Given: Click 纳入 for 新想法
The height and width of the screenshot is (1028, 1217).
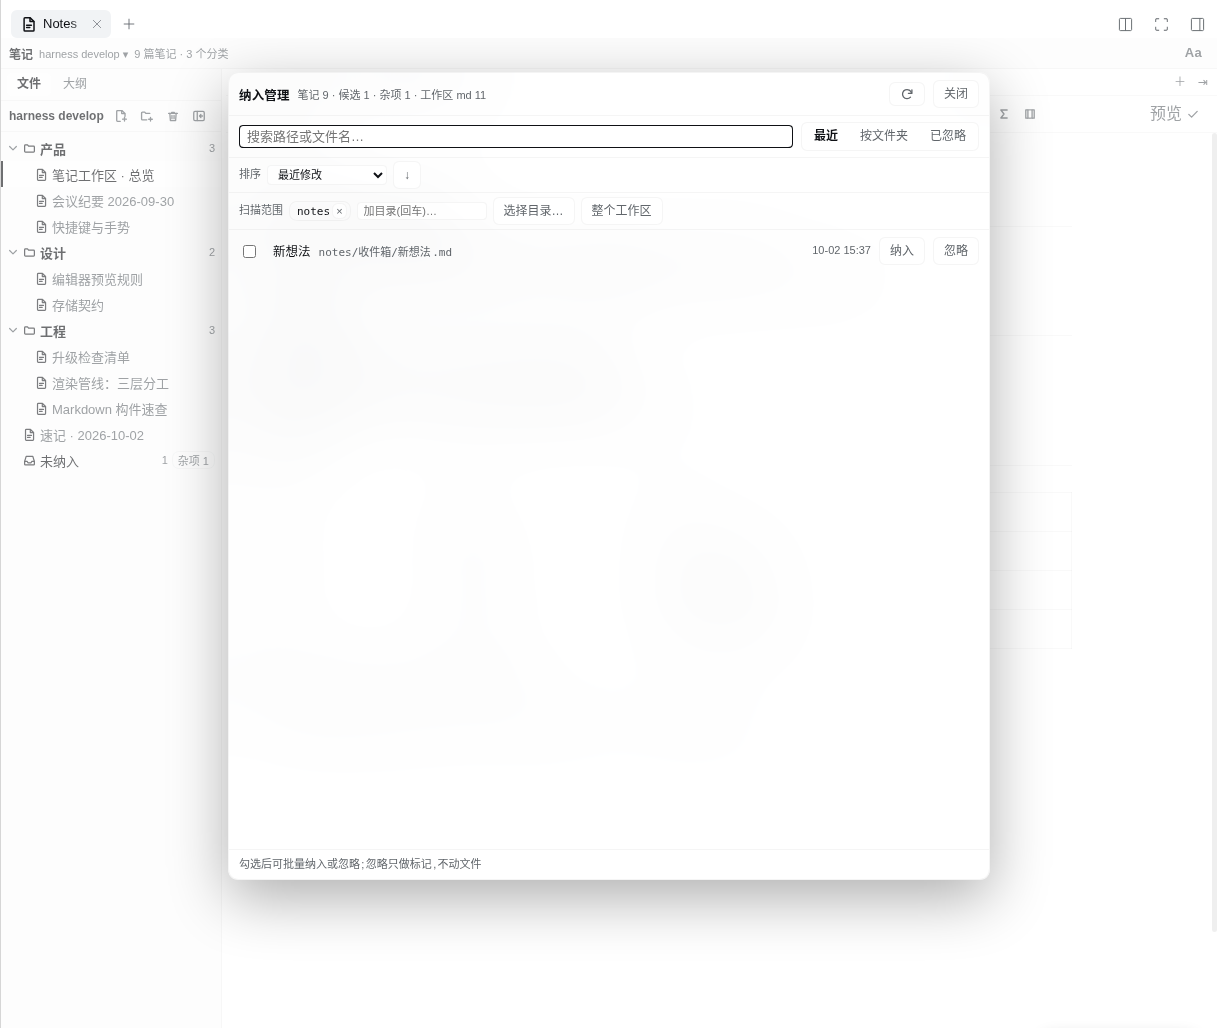Looking at the screenshot, I should pos(902,251).
